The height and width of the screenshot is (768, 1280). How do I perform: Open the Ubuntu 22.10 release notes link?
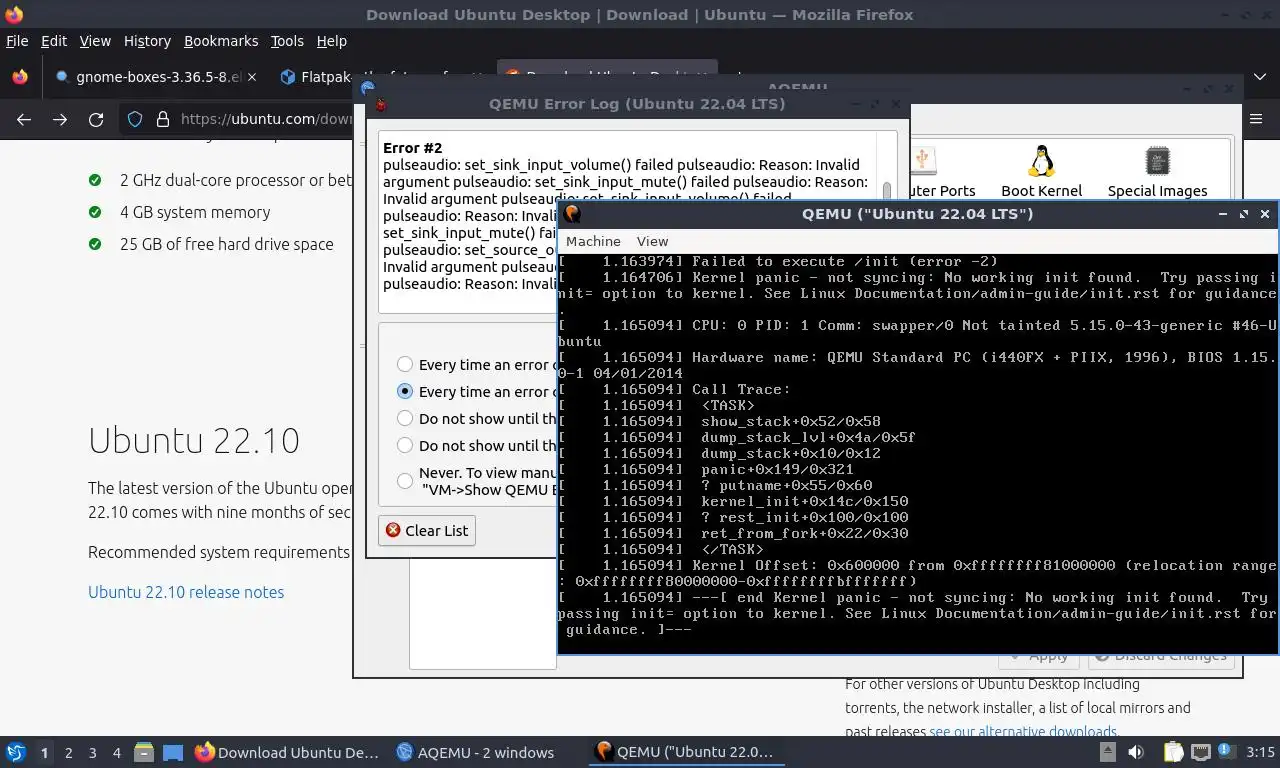click(186, 592)
